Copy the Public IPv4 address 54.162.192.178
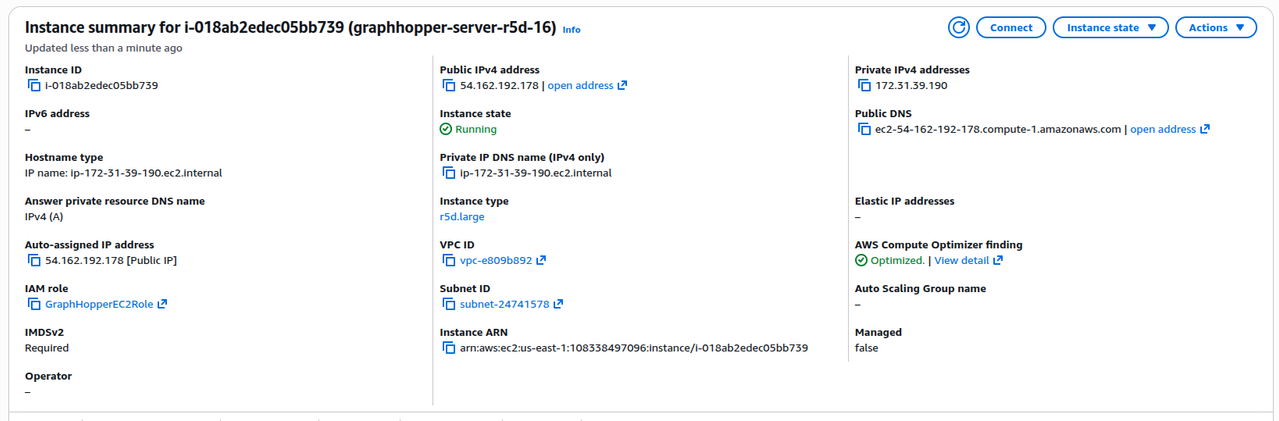The height and width of the screenshot is (421, 1279). click(x=449, y=86)
